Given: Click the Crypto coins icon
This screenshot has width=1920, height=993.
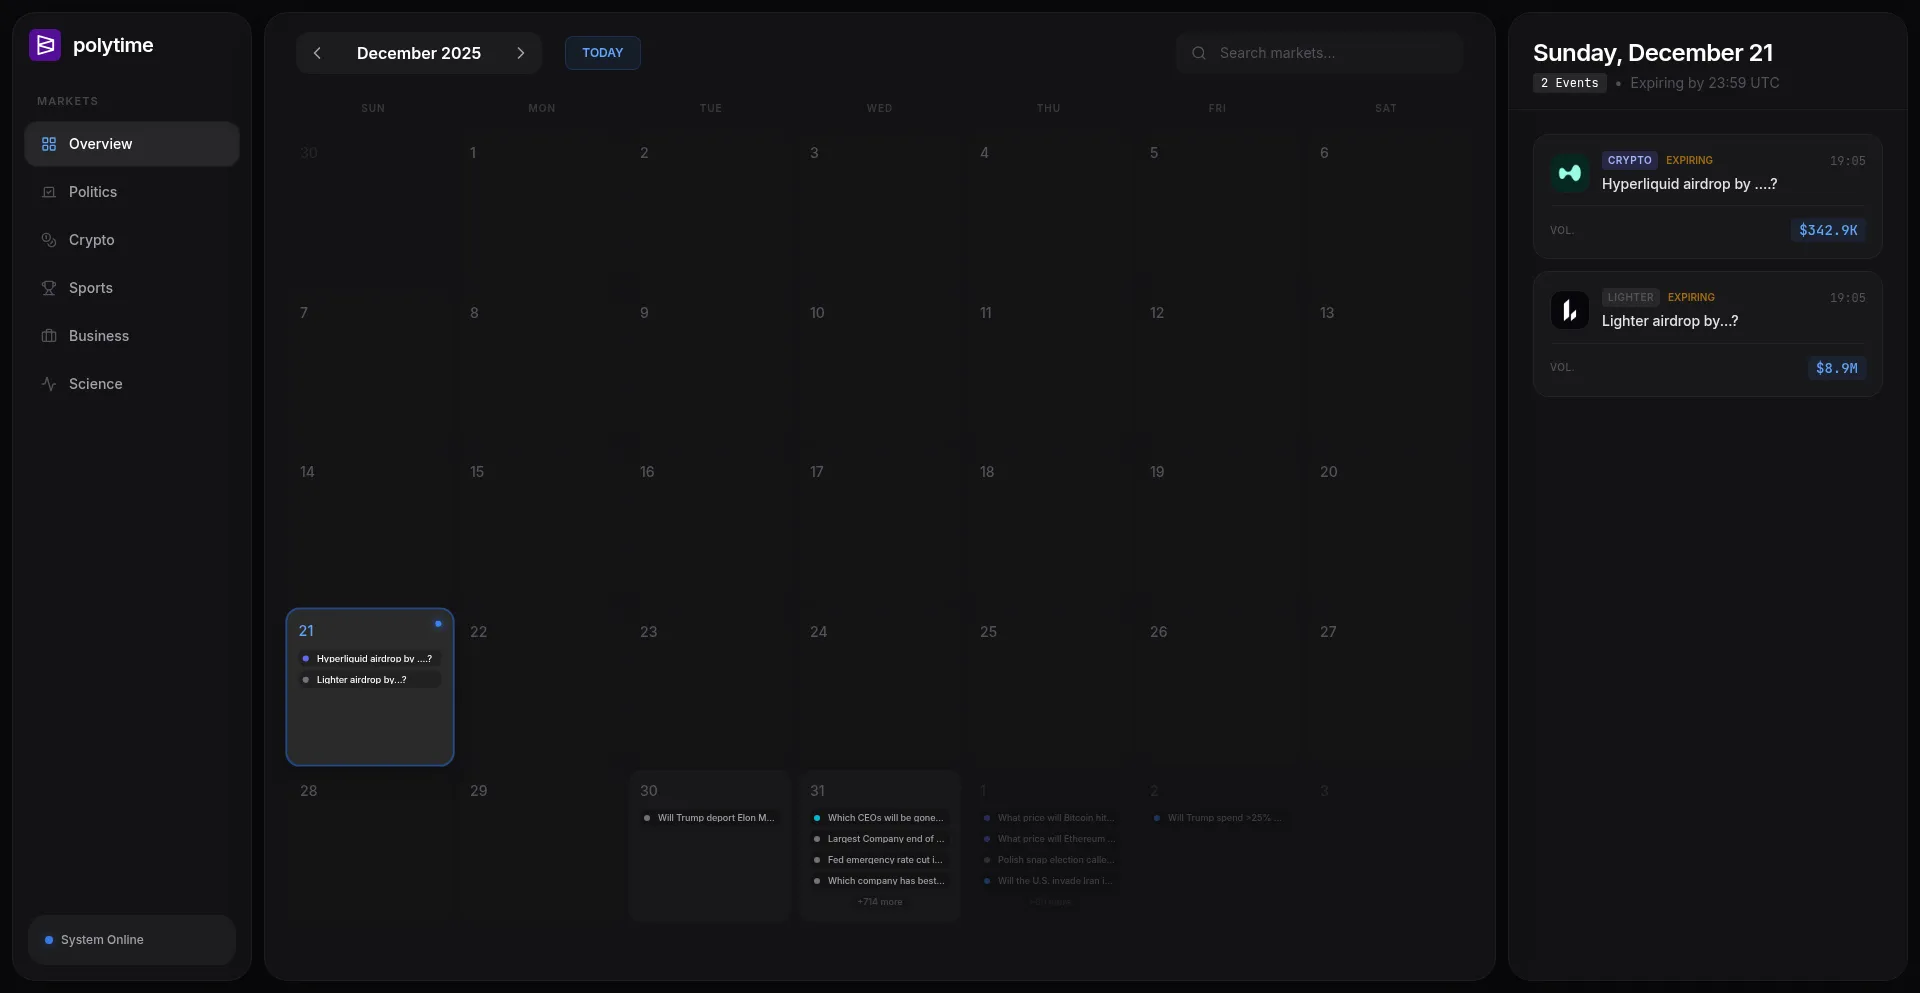Looking at the screenshot, I should point(49,240).
